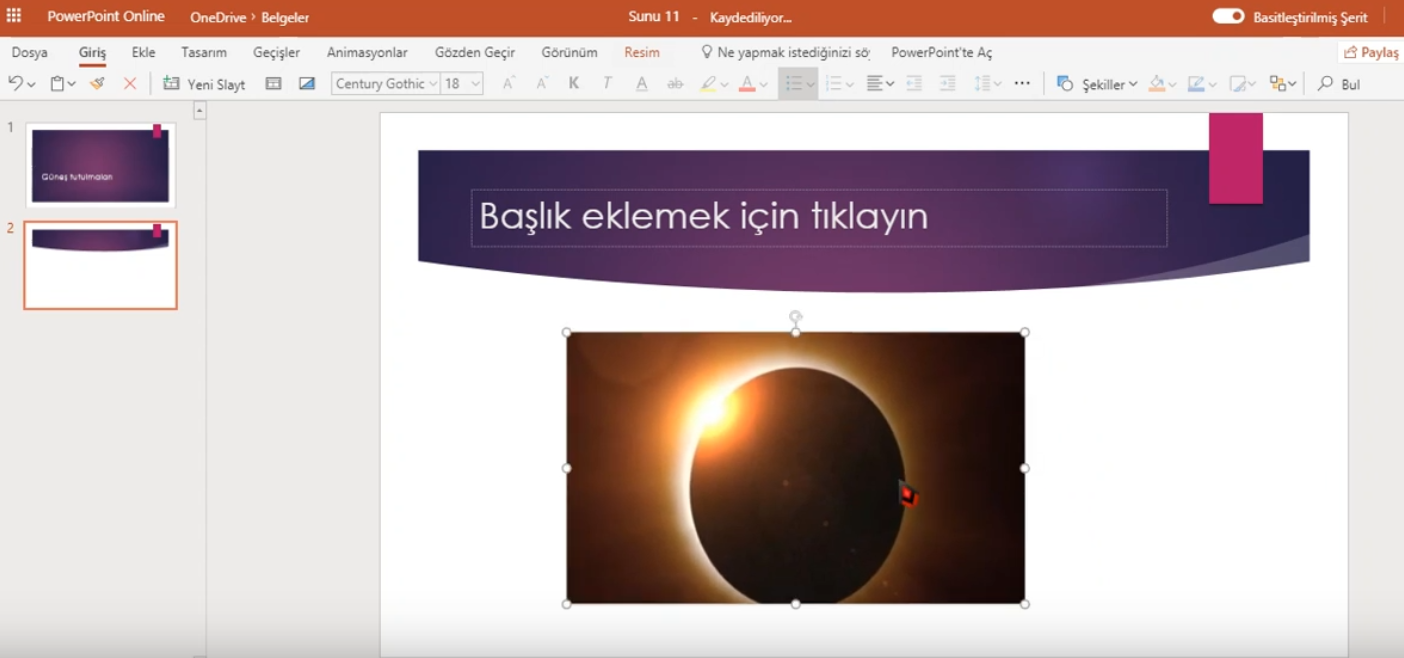This screenshot has width=1404, height=658.
Task: Select the first slide thumbnail
Action: point(100,165)
